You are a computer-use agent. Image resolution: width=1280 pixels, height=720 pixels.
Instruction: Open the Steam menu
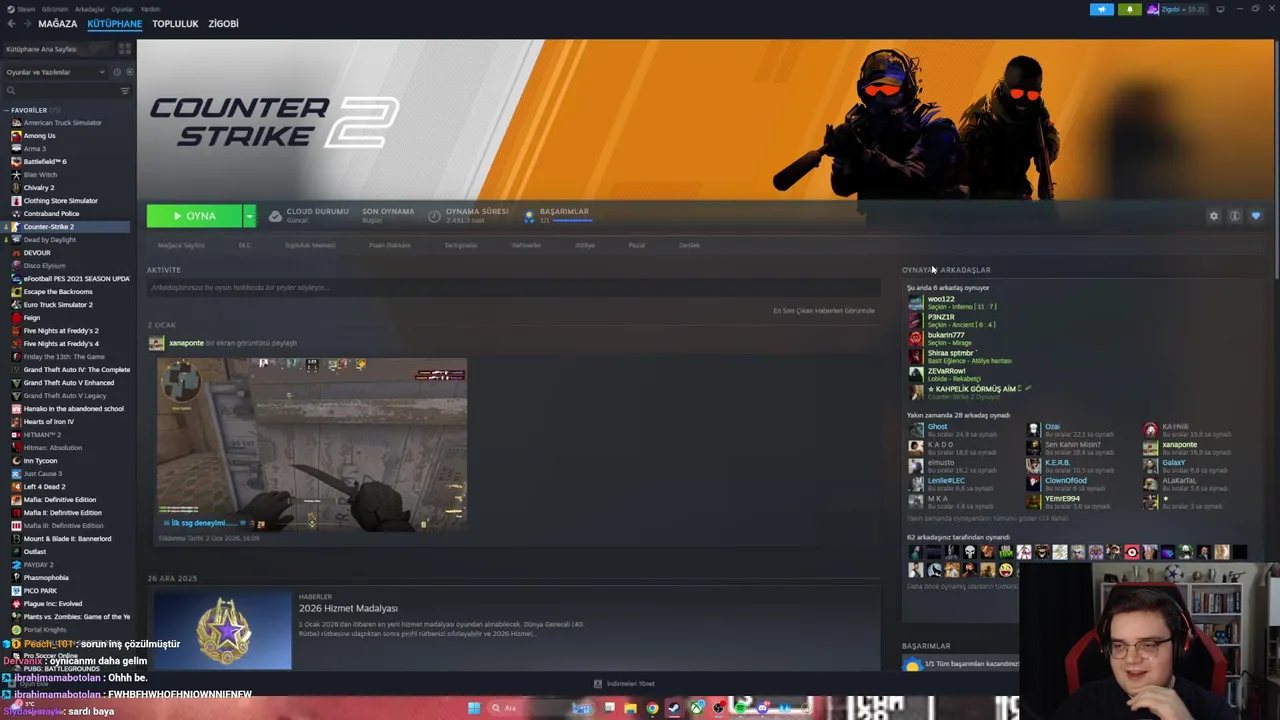click(x=22, y=9)
